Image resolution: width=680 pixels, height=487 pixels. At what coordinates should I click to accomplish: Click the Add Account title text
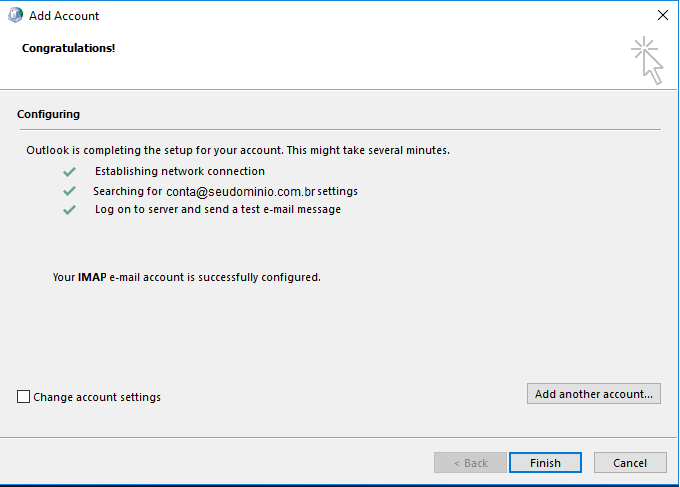pyautogui.click(x=64, y=16)
